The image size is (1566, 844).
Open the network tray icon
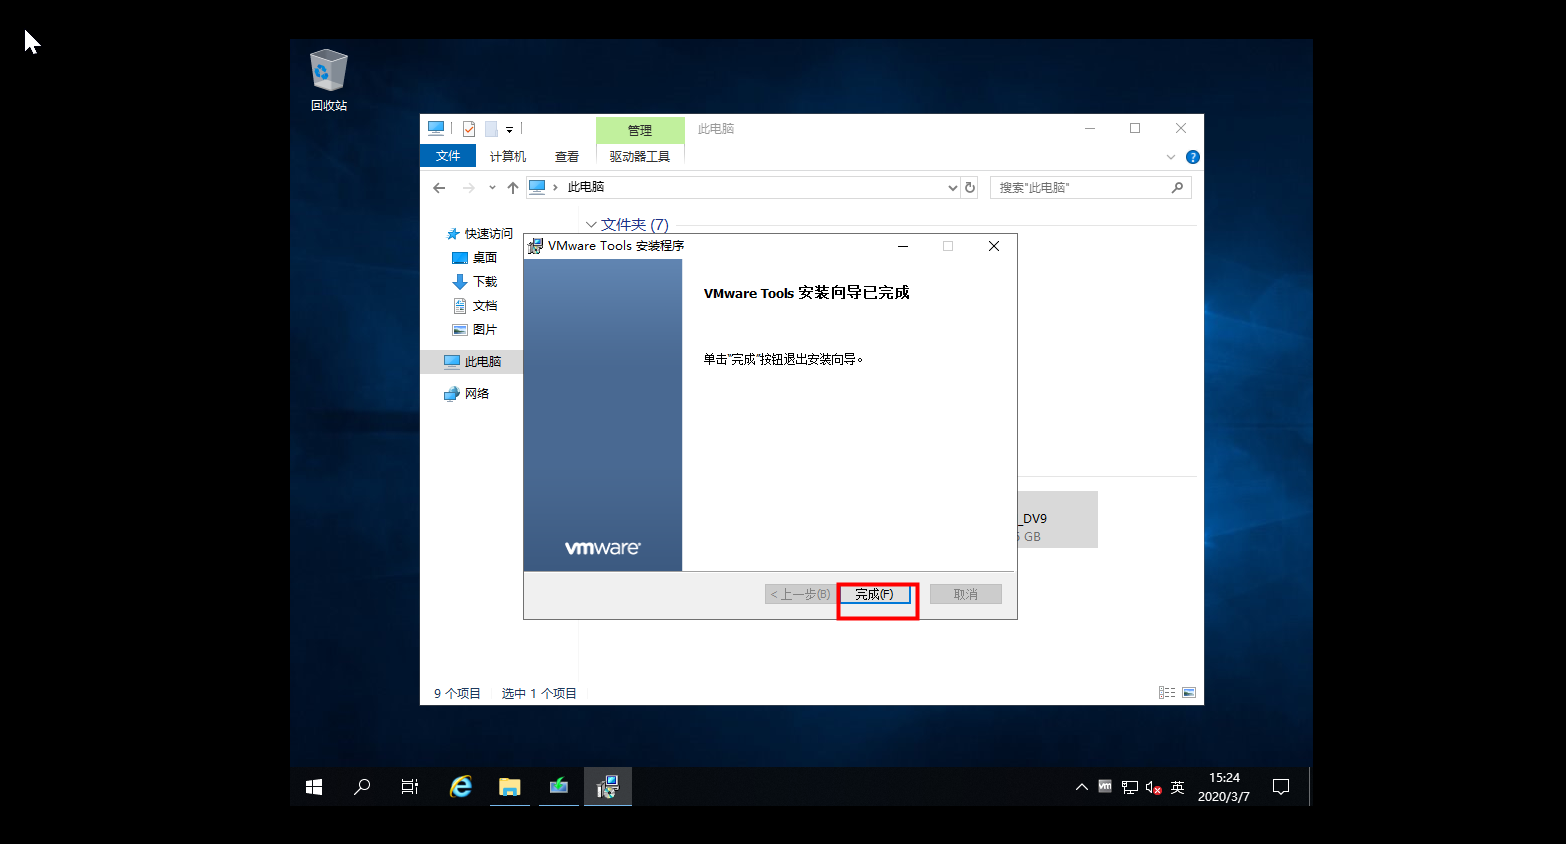(x=1130, y=787)
